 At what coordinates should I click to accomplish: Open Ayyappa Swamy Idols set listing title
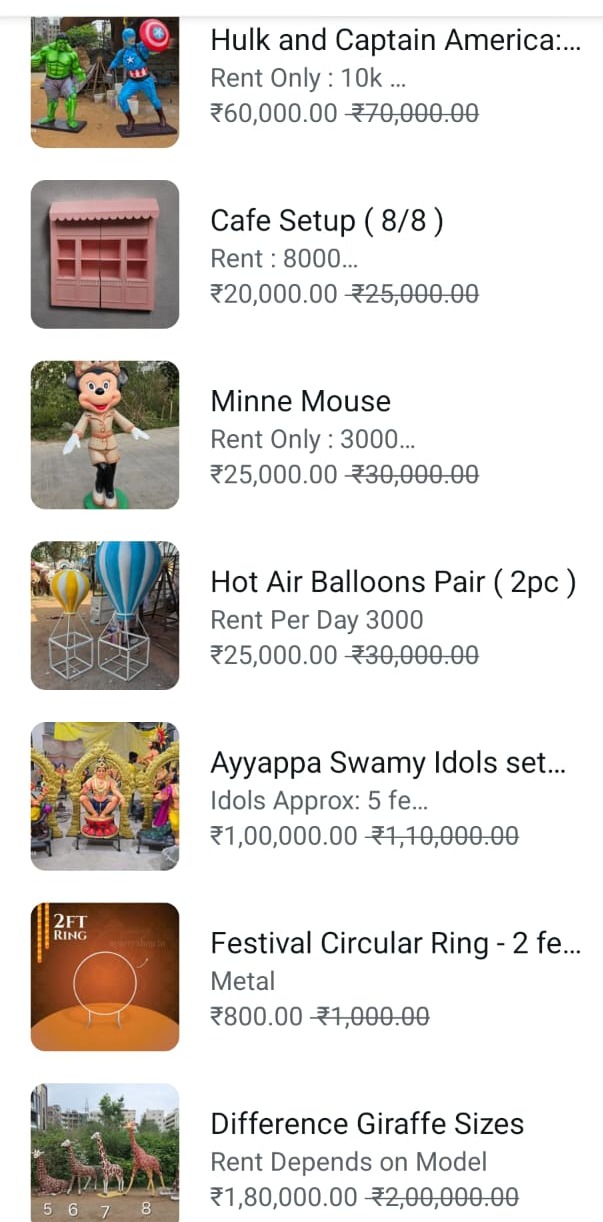(x=388, y=763)
